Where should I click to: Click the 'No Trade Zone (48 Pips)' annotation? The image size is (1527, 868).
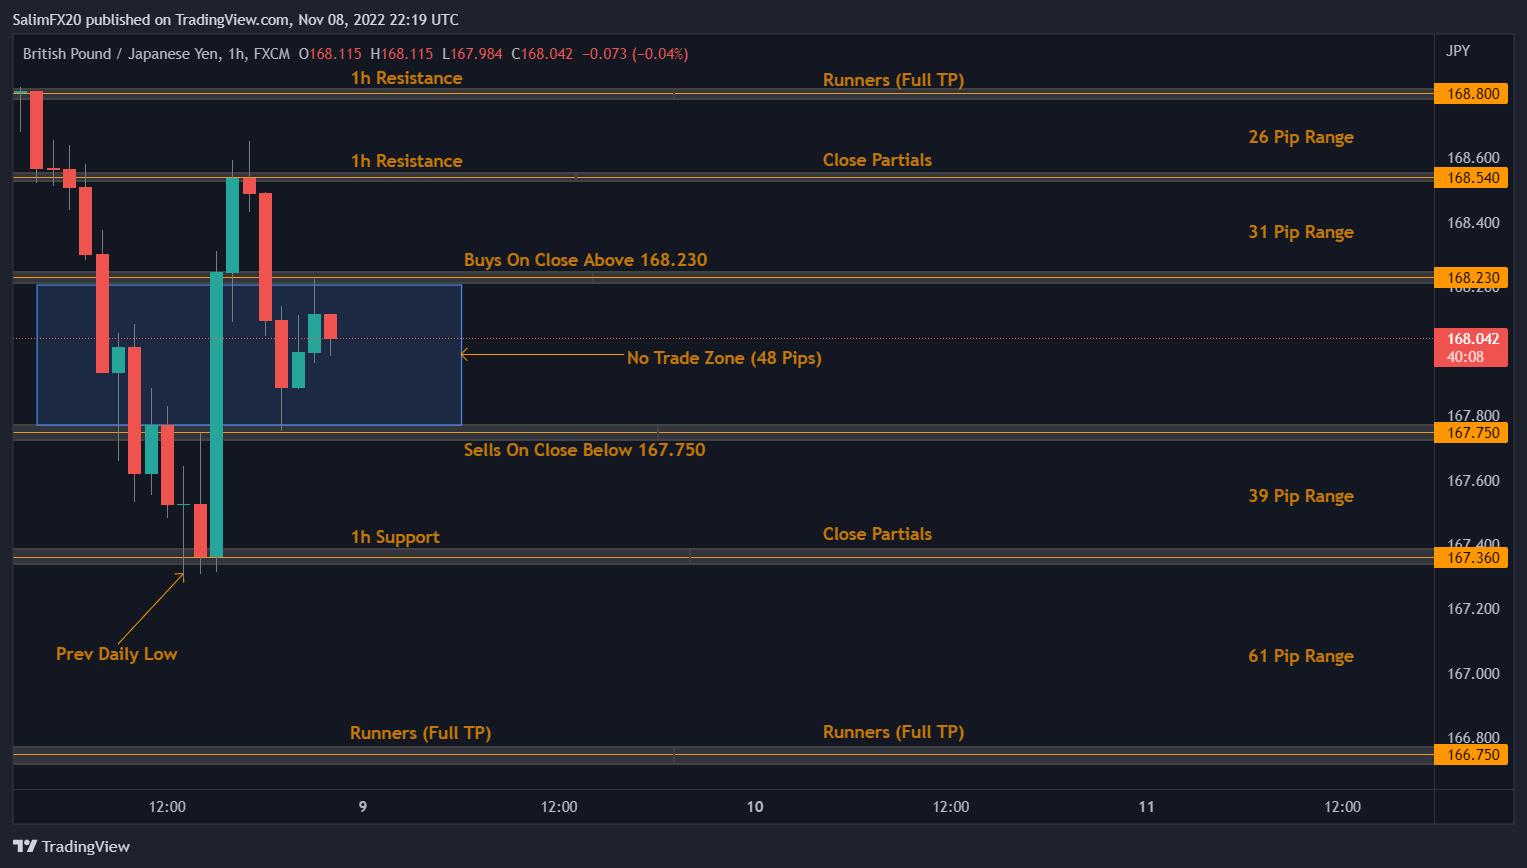724,358
